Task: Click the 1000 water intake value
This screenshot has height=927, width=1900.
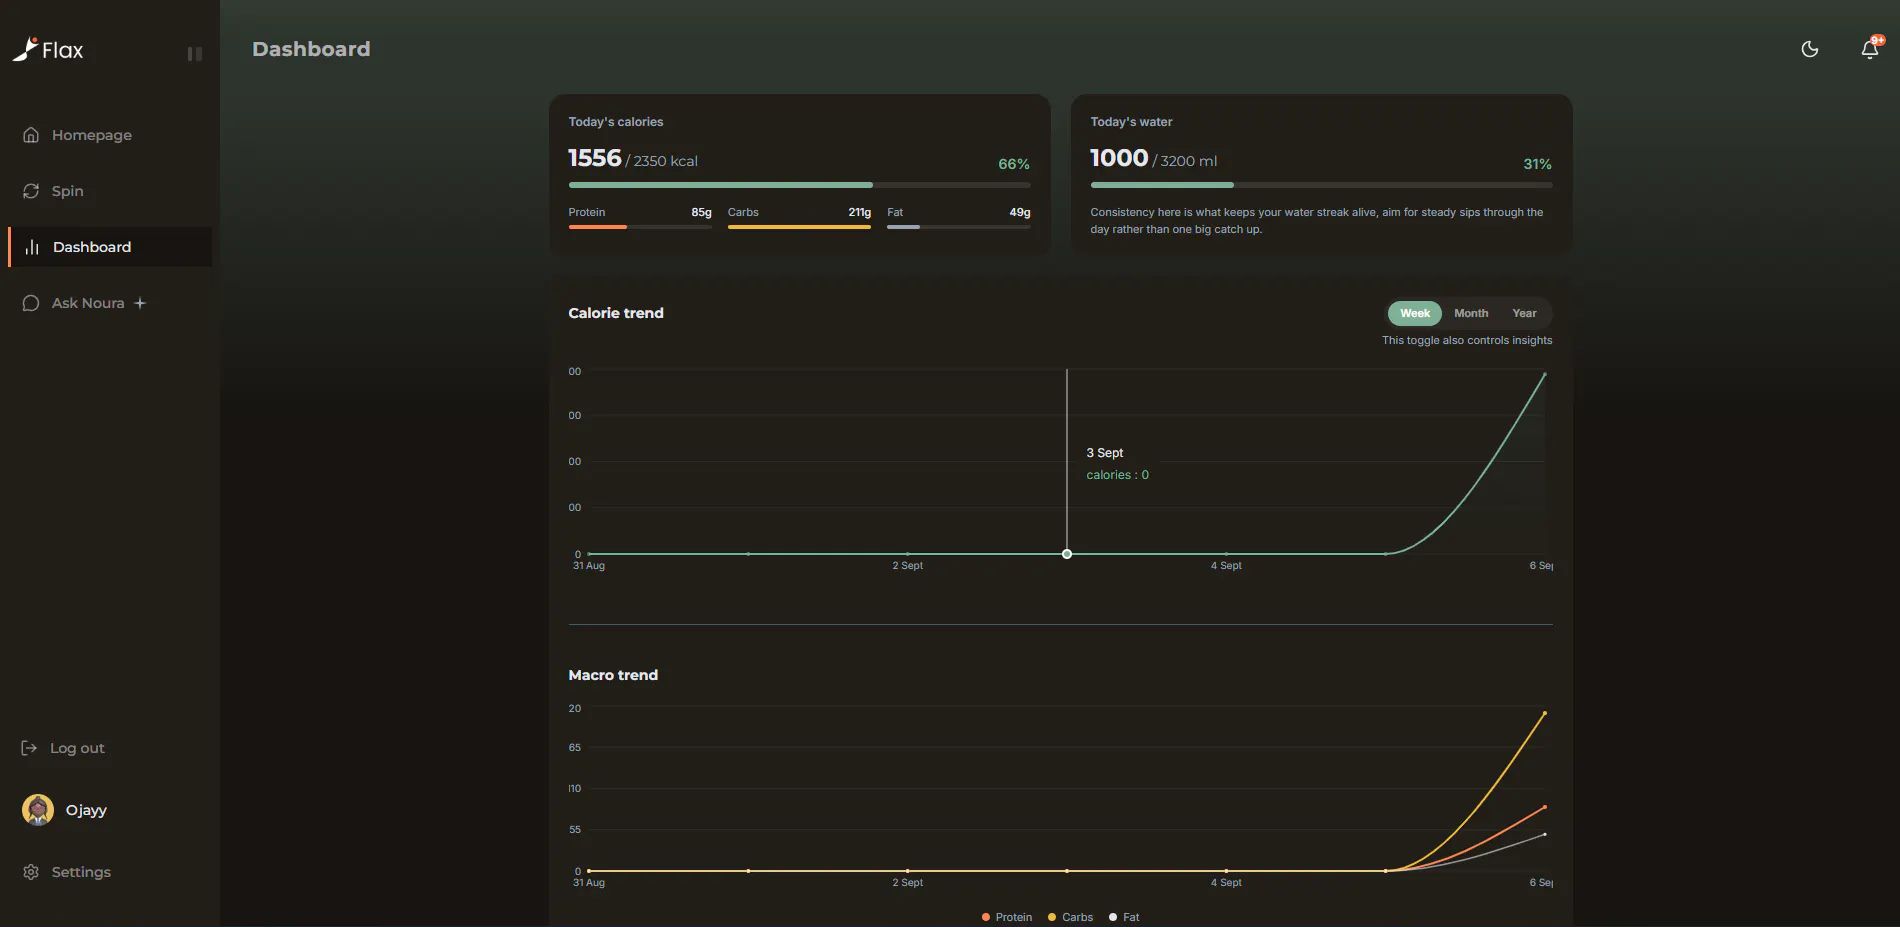Action: pyautogui.click(x=1119, y=158)
